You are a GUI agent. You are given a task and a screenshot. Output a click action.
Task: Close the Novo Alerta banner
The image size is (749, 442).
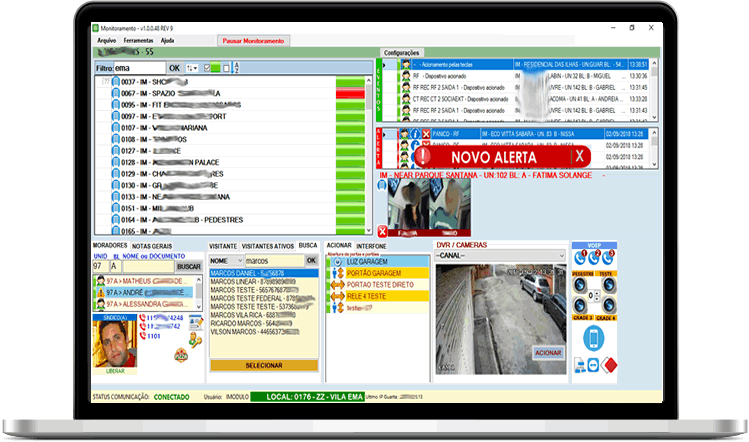point(577,157)
